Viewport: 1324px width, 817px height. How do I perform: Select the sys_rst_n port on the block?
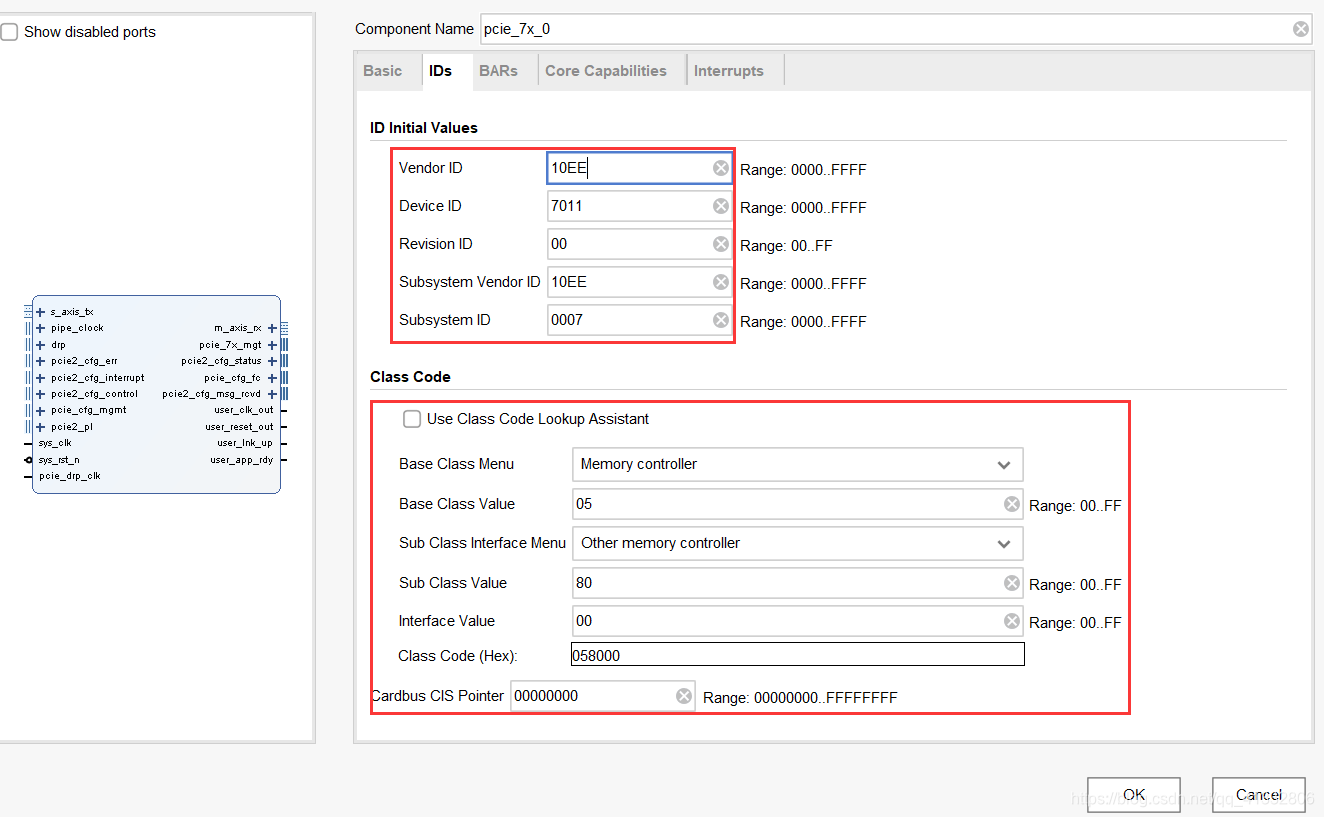(x=58, y=460)
